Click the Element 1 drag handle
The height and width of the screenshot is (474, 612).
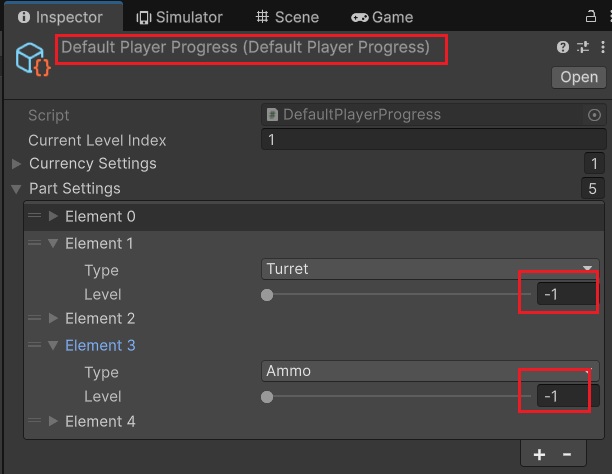35,243
